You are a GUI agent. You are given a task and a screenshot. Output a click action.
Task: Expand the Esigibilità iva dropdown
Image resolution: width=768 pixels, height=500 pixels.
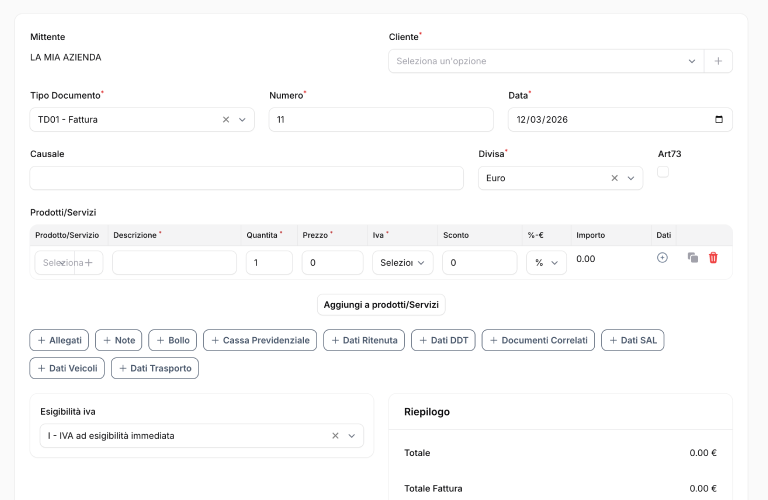[352, 436]
